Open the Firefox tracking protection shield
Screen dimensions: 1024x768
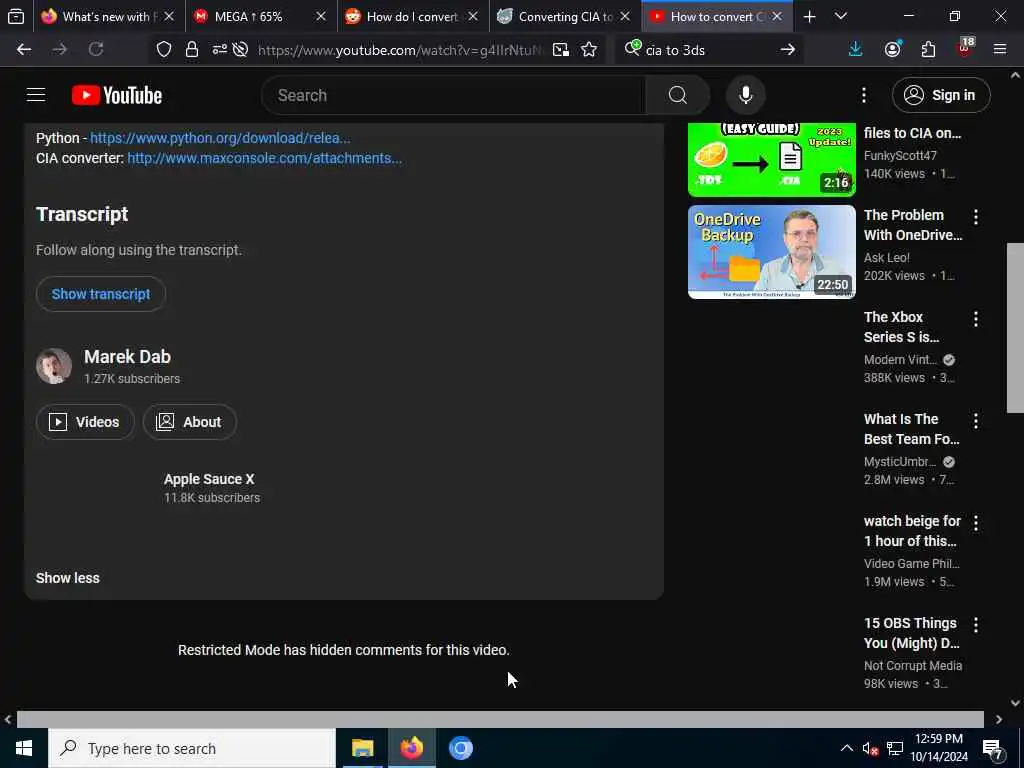point(164,50)
